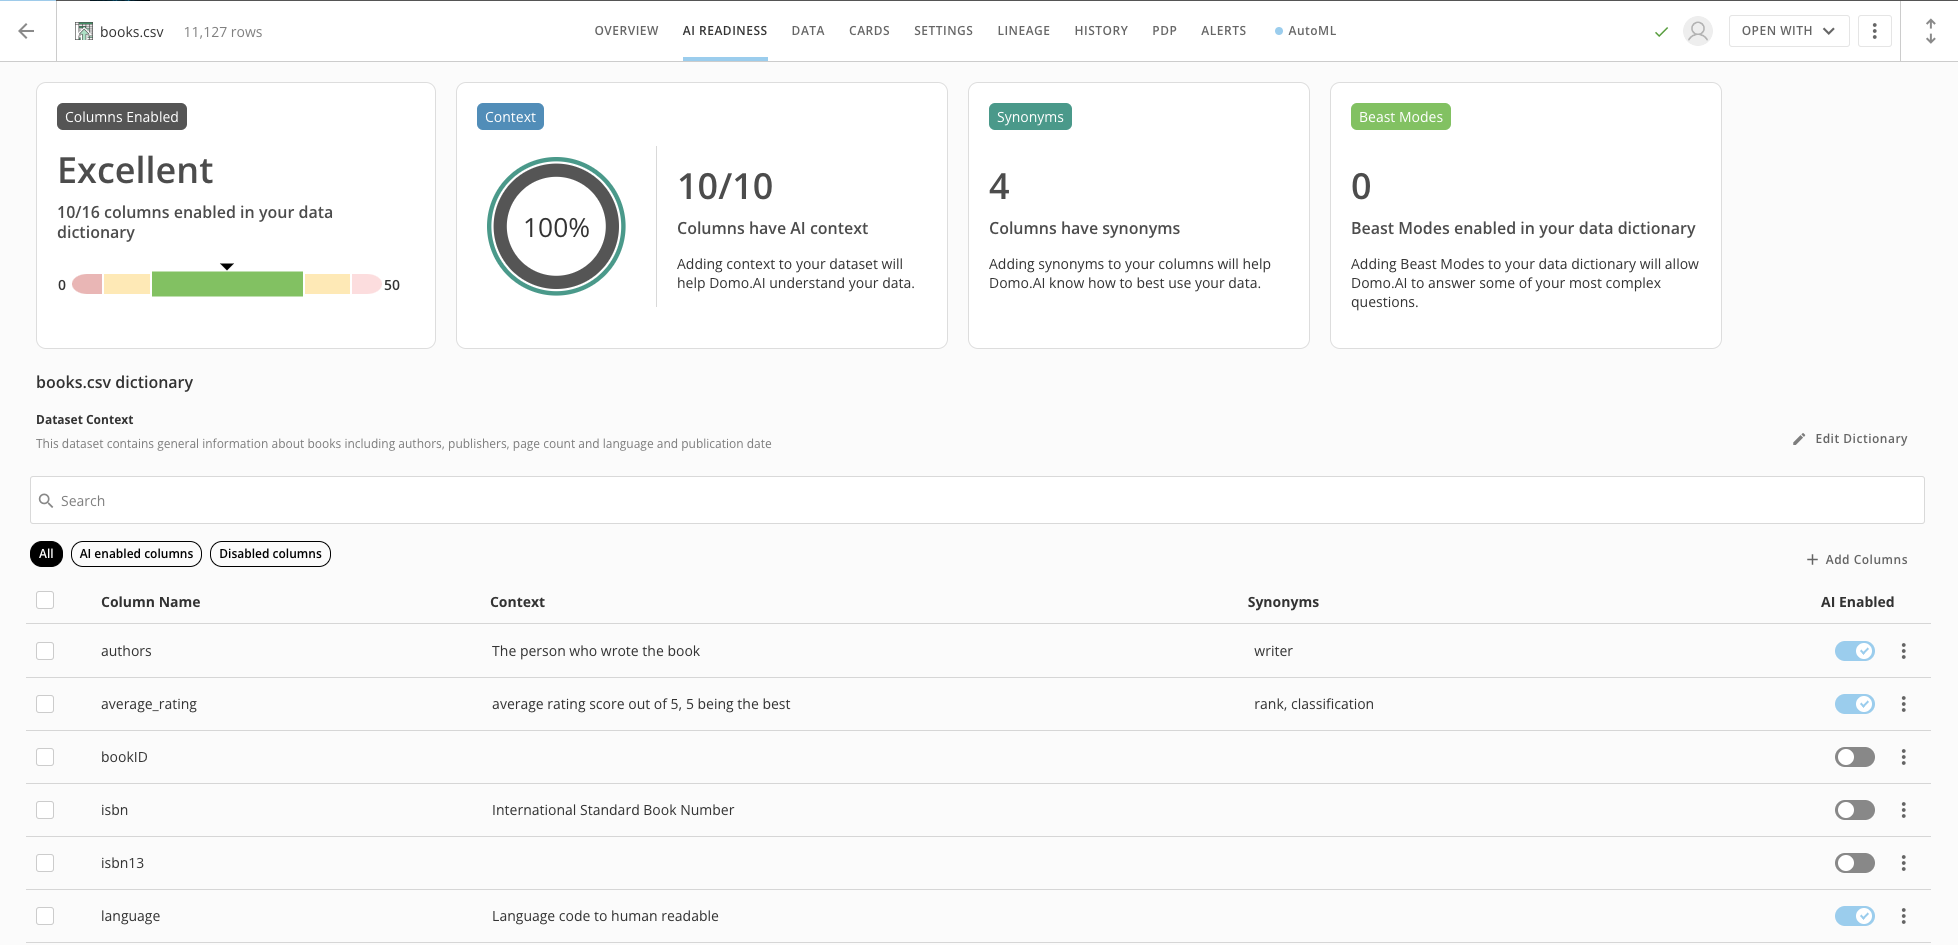Click the expand/collapse vertical arrows icon
The image size is (1958, 945).
(1930, 31)
